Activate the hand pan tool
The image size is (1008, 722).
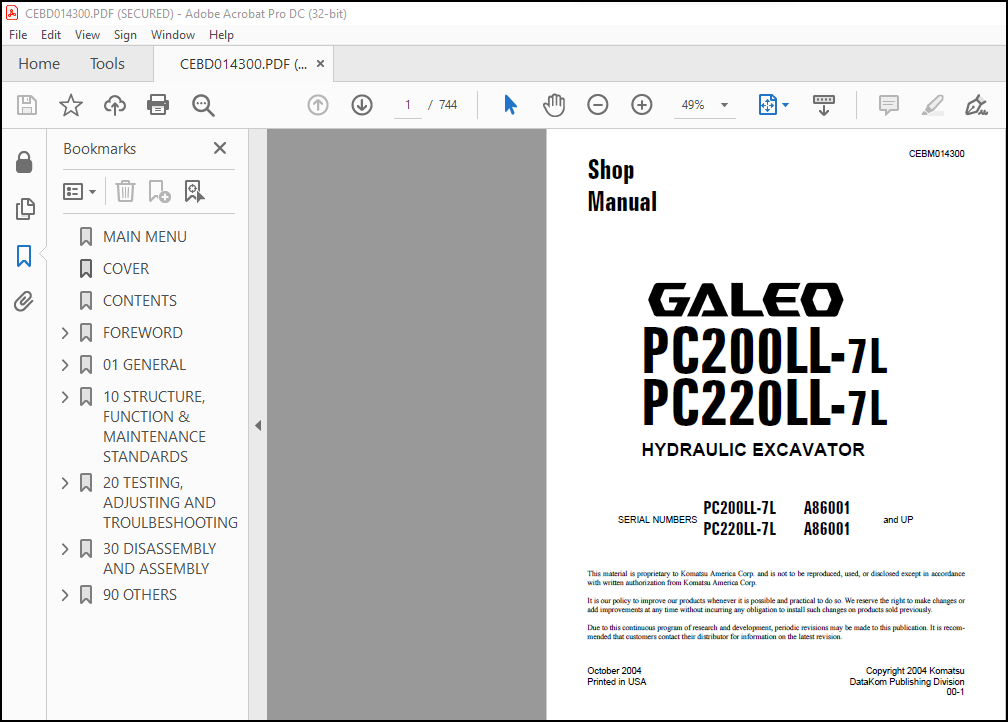(554, 105)
